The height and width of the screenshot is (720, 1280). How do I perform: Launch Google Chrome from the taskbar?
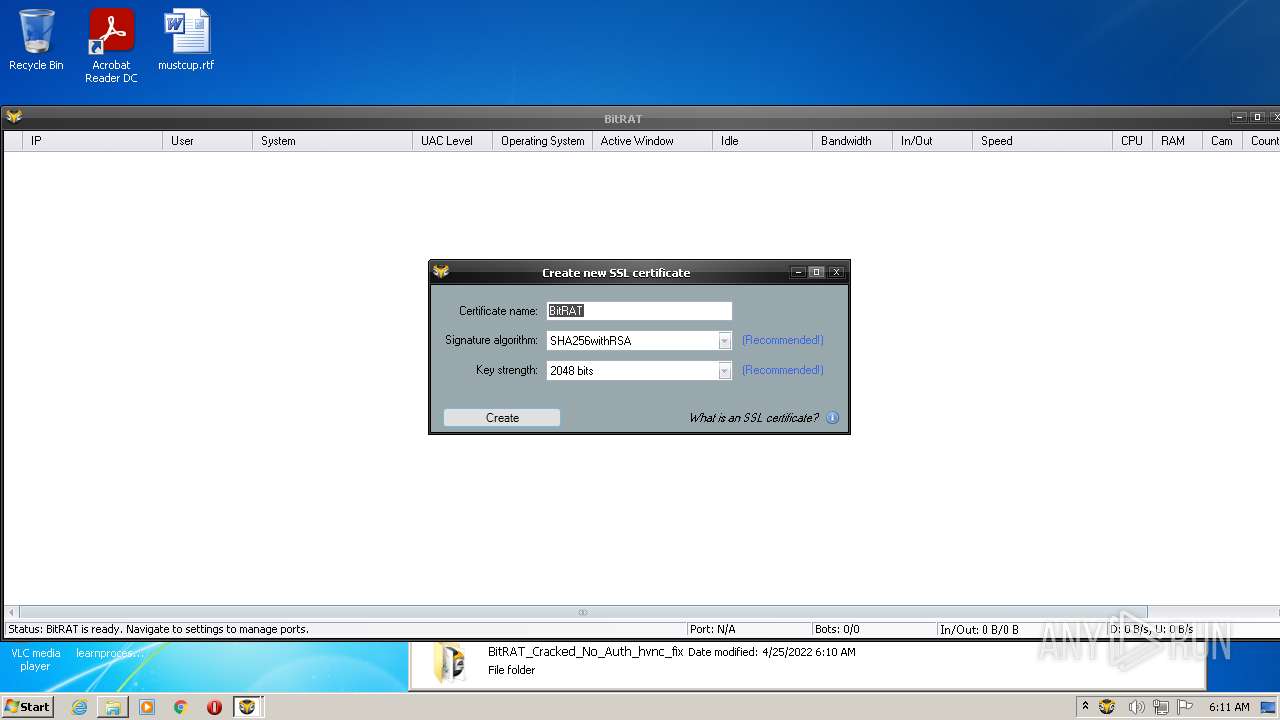tap(181, 707)
